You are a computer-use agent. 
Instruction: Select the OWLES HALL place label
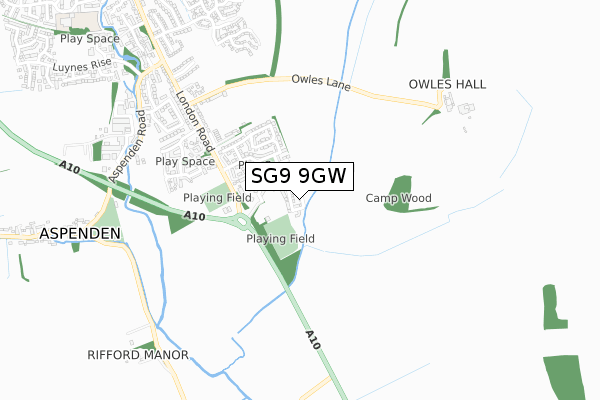pos(447,84)
